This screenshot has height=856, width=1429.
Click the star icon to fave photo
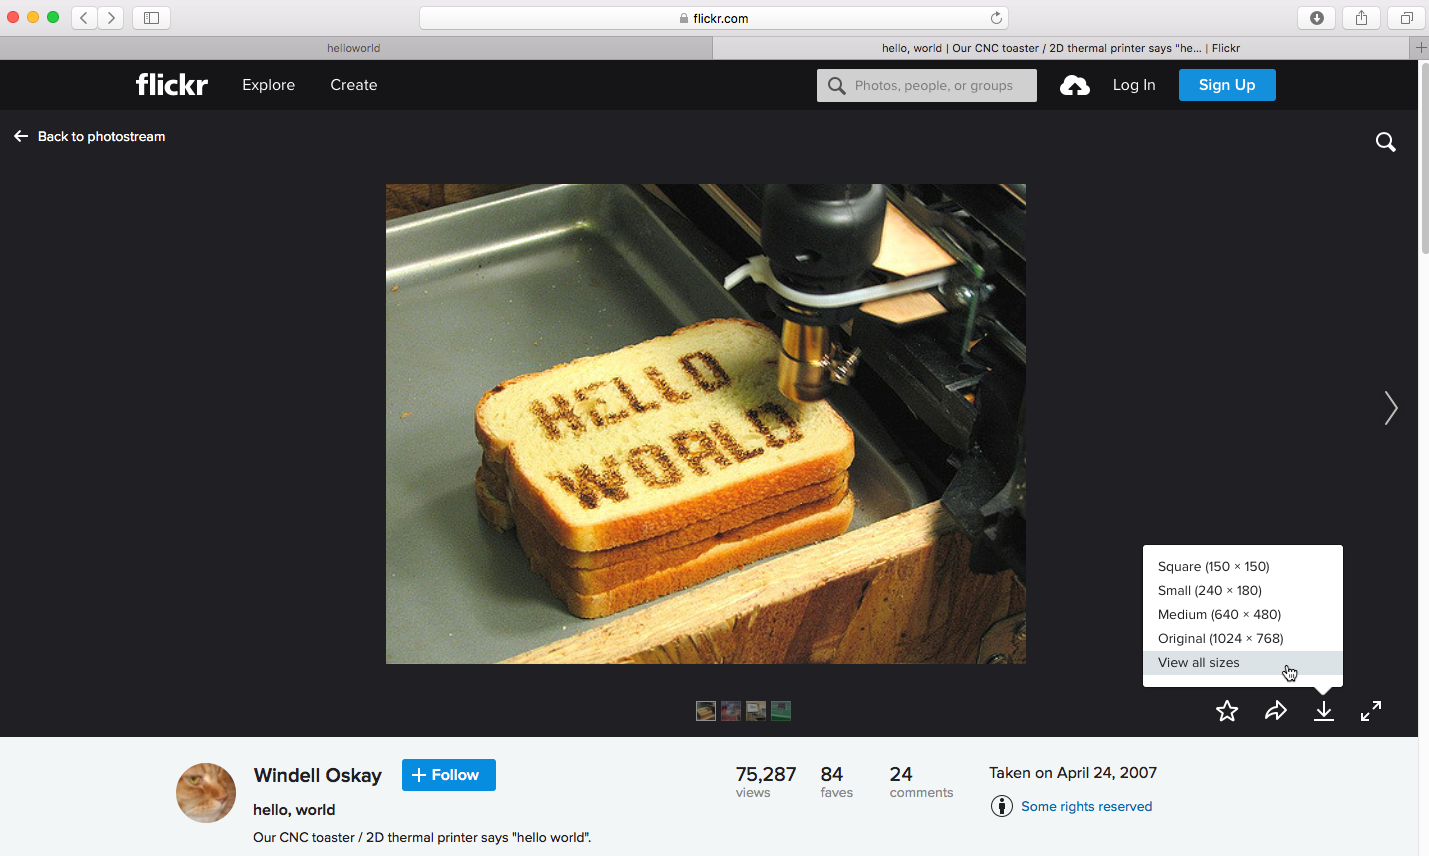[1227, 711]
